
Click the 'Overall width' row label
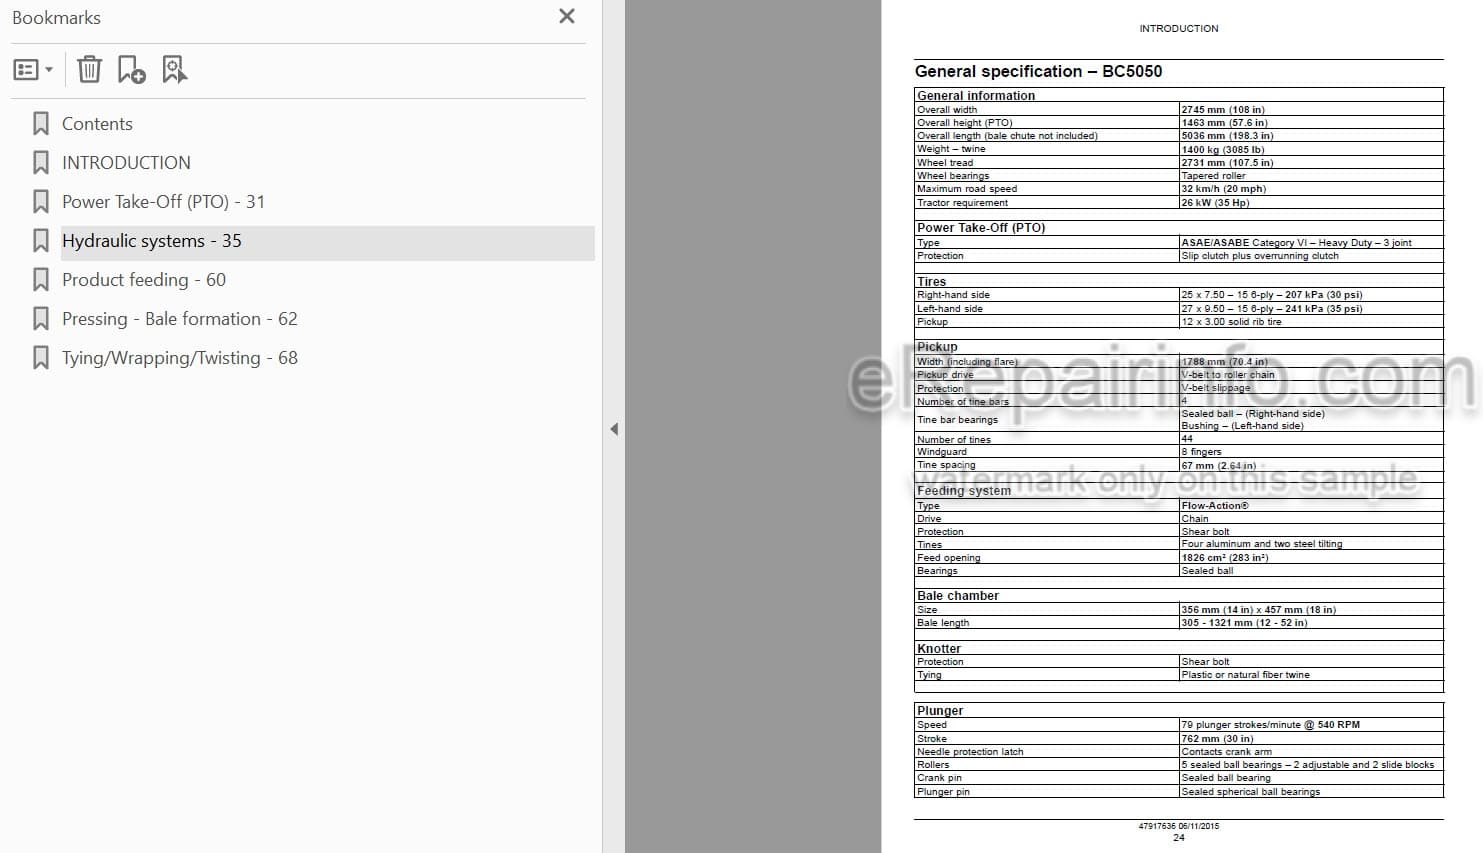(x=947, y=110)
